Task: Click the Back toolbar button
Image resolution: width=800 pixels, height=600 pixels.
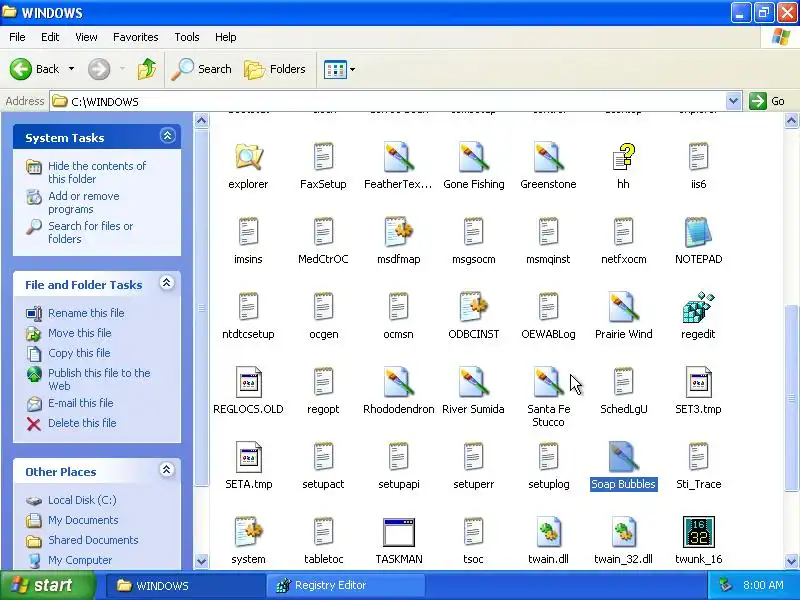Action: [x=35, y=69]
